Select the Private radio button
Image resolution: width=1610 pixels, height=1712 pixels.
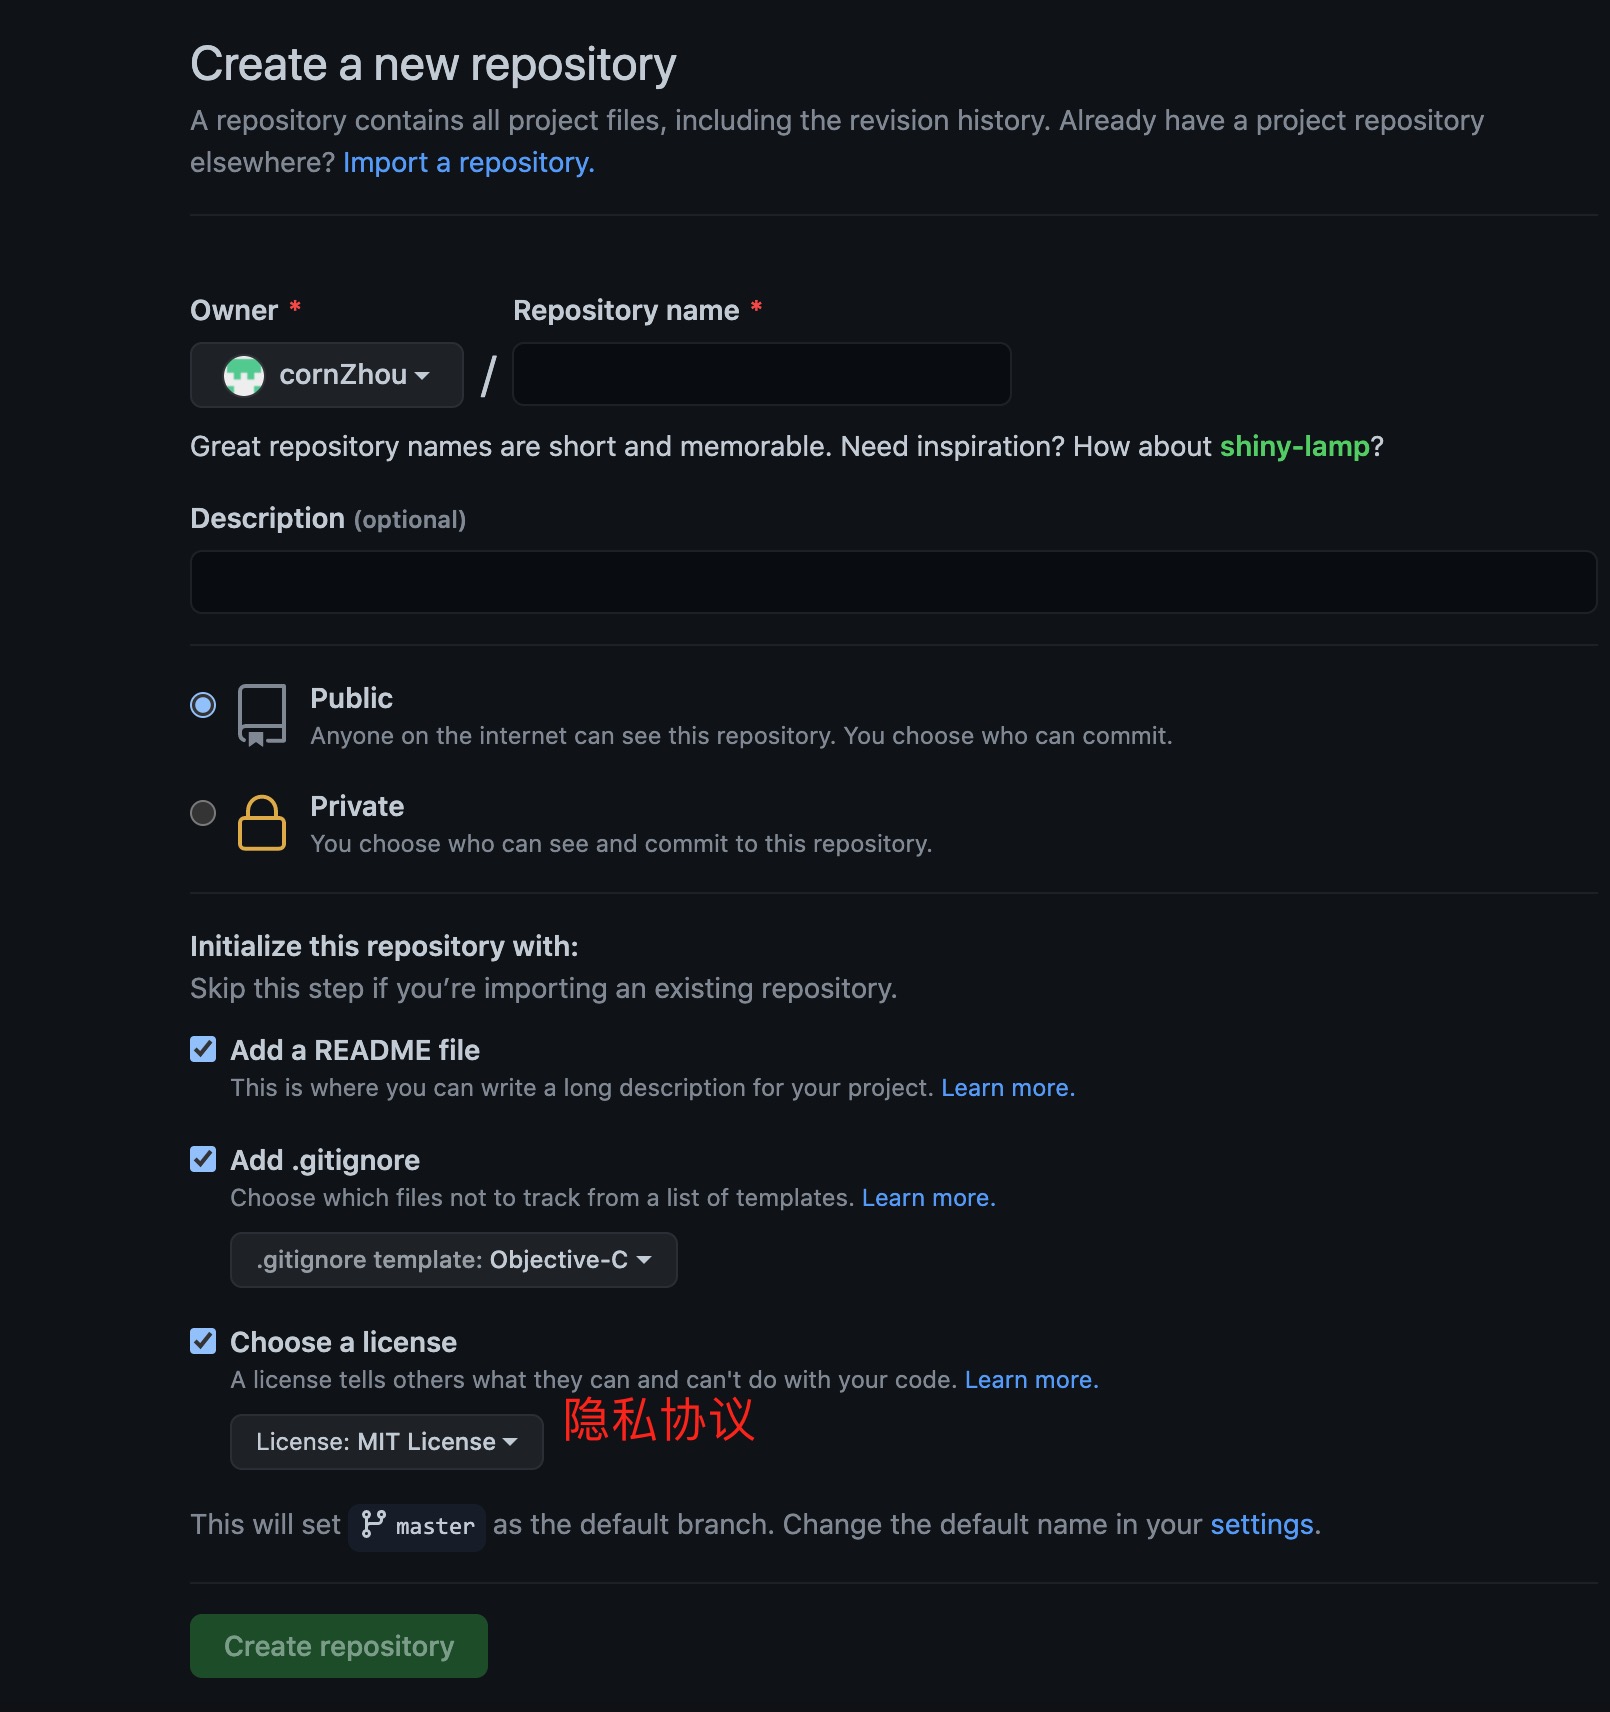pos(203,813)
